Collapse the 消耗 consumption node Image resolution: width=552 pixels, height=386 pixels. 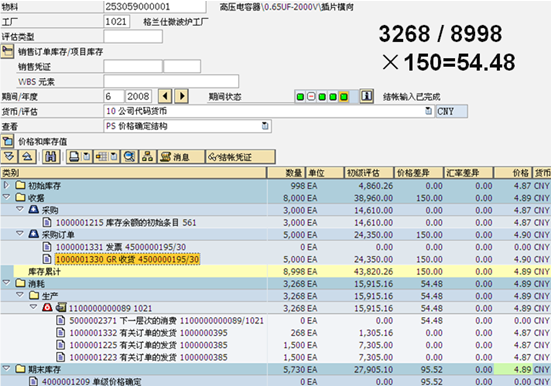coord(6,282)
